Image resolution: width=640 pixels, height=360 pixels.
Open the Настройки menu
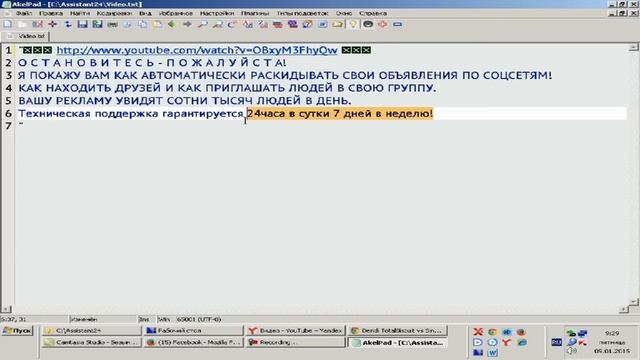217,13
